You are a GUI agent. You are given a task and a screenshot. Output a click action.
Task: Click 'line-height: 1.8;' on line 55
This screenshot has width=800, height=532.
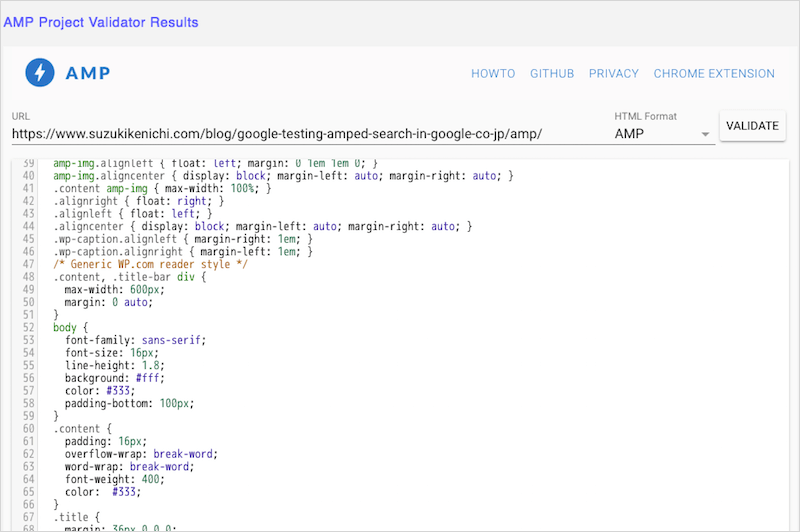click(115, 365)
